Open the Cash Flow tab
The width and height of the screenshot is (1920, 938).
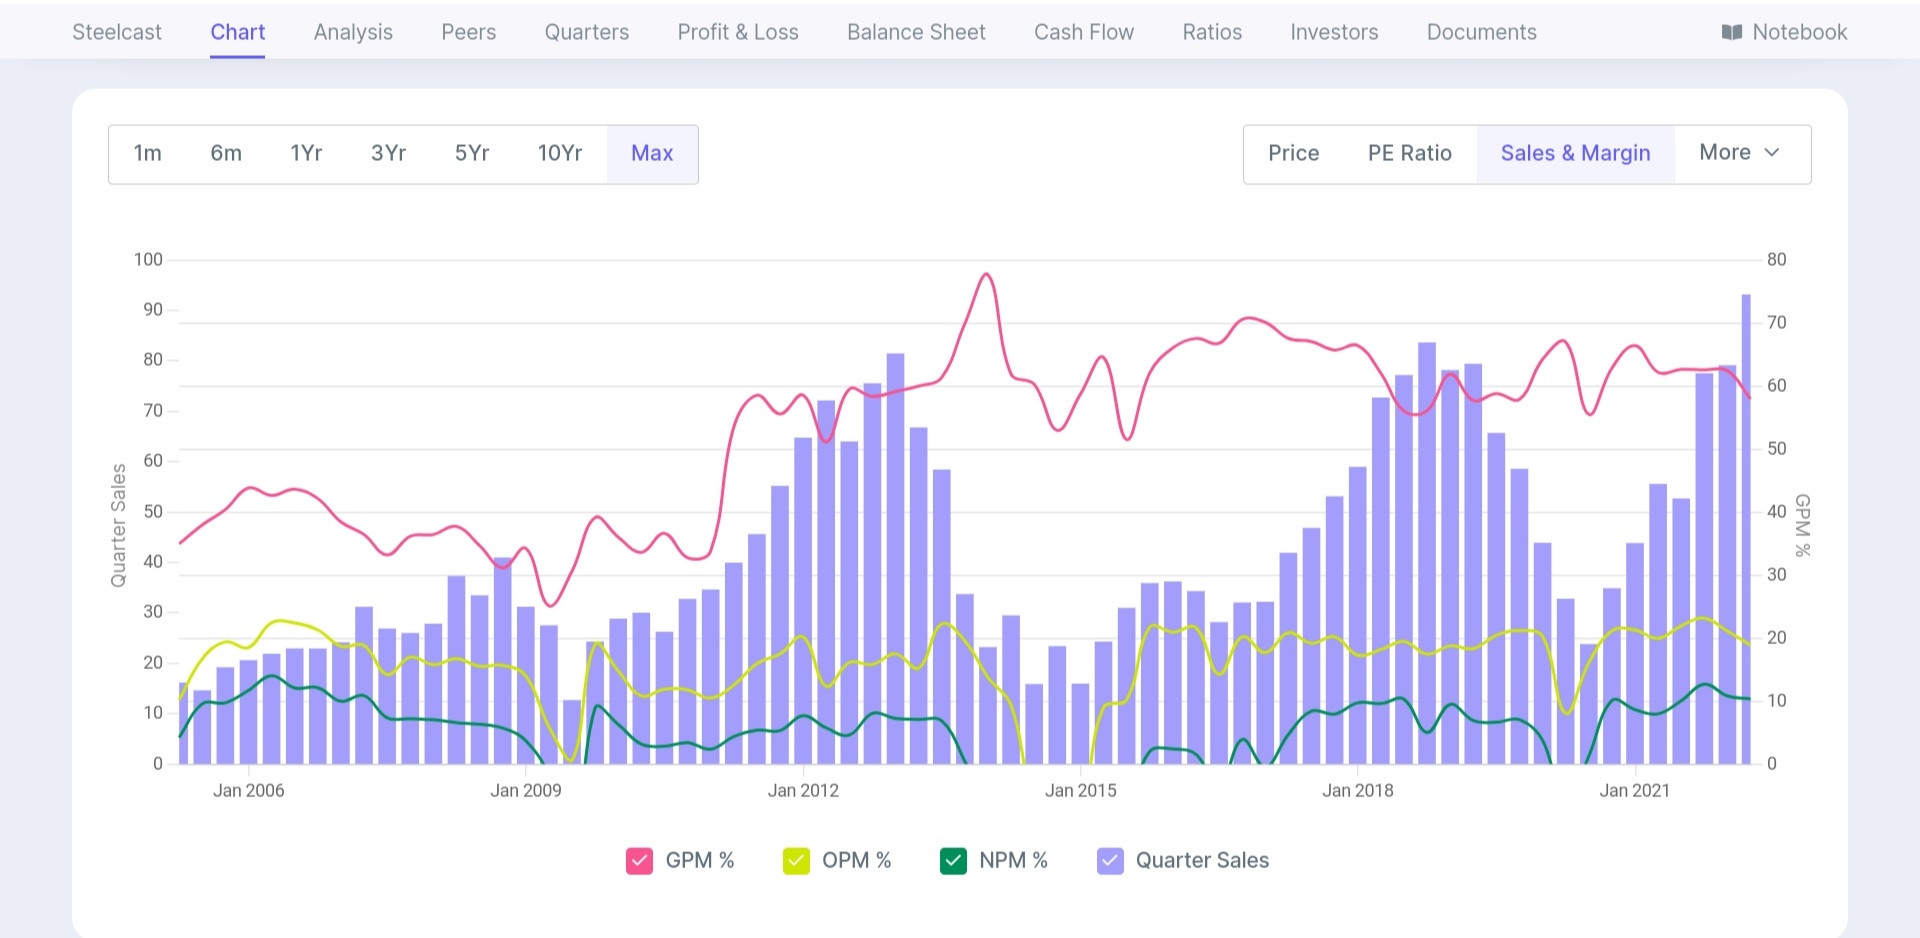tap(1083, 32)
